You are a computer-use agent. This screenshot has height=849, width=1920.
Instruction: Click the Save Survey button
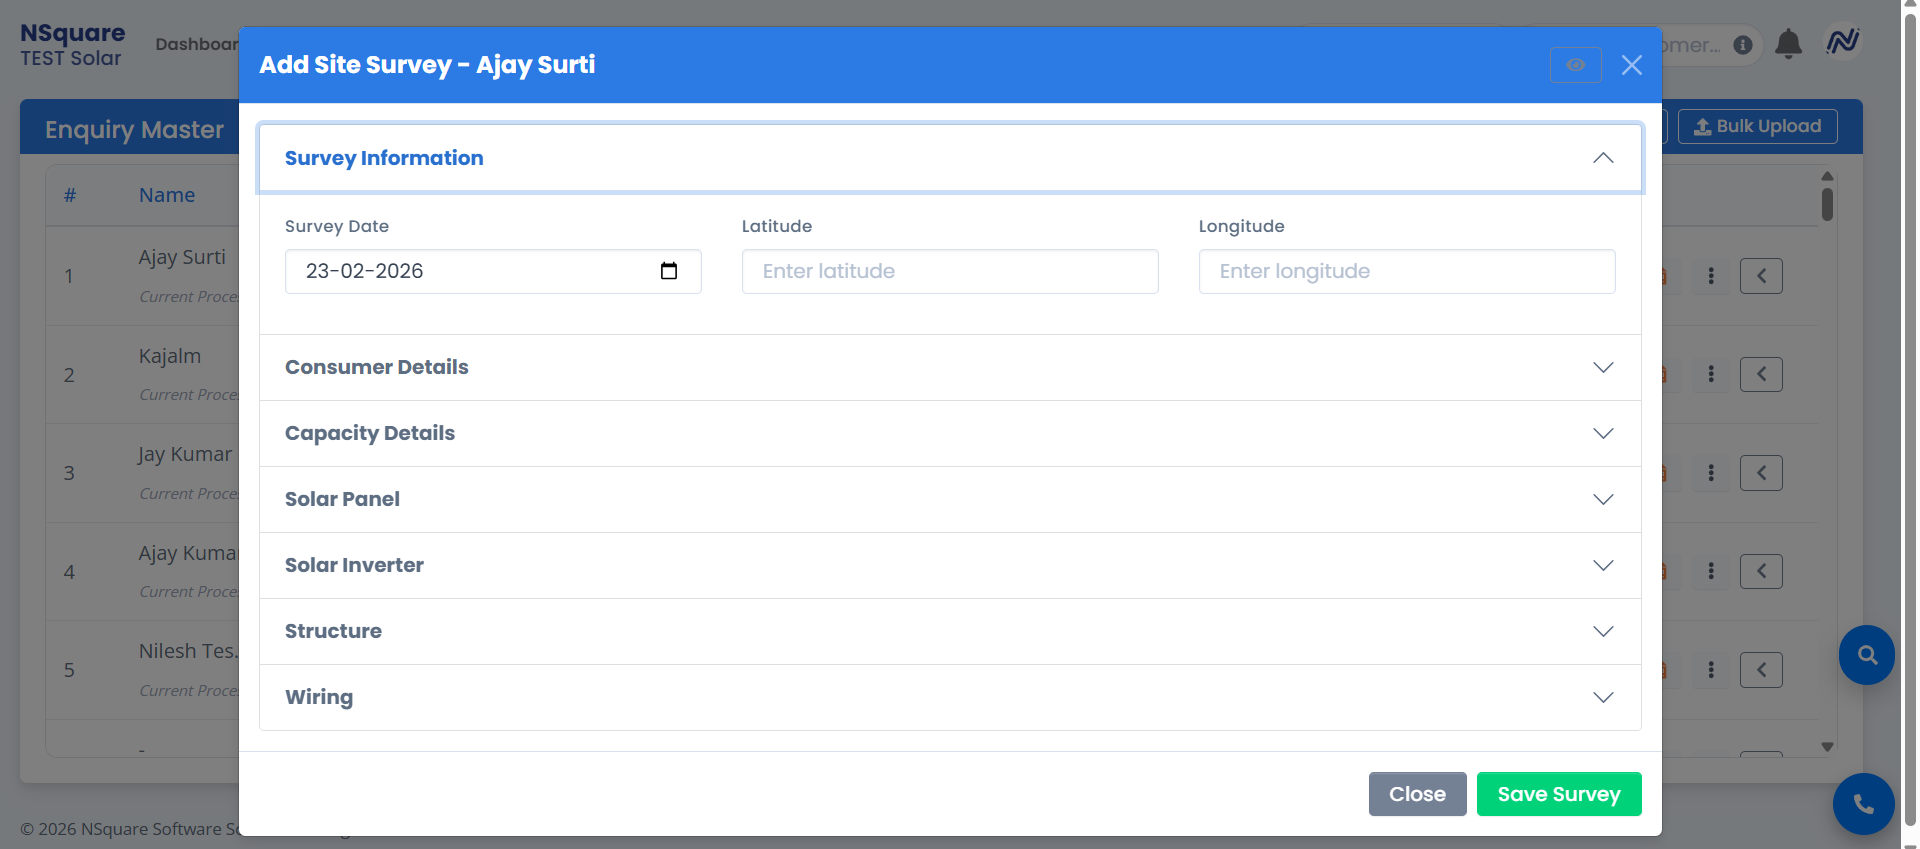coord(1558,794)
